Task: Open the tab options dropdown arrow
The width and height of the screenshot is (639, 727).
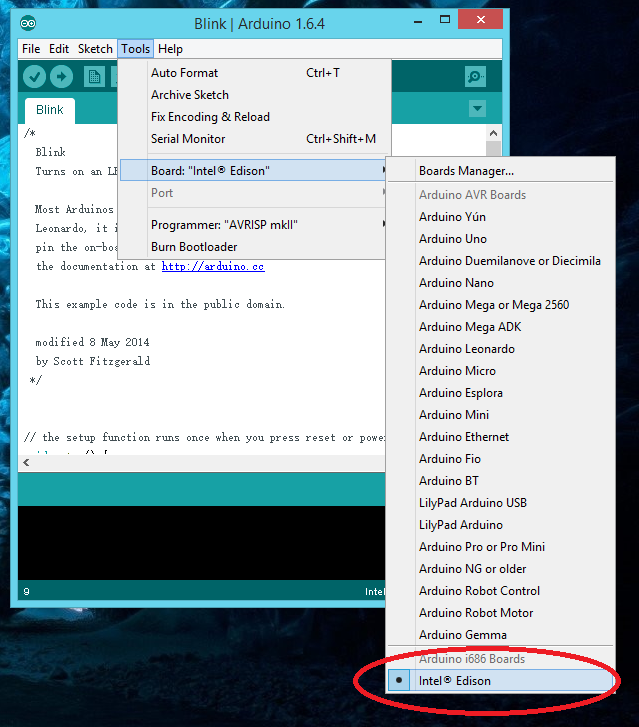Action: pyautogui.click(x=477, y=109)
